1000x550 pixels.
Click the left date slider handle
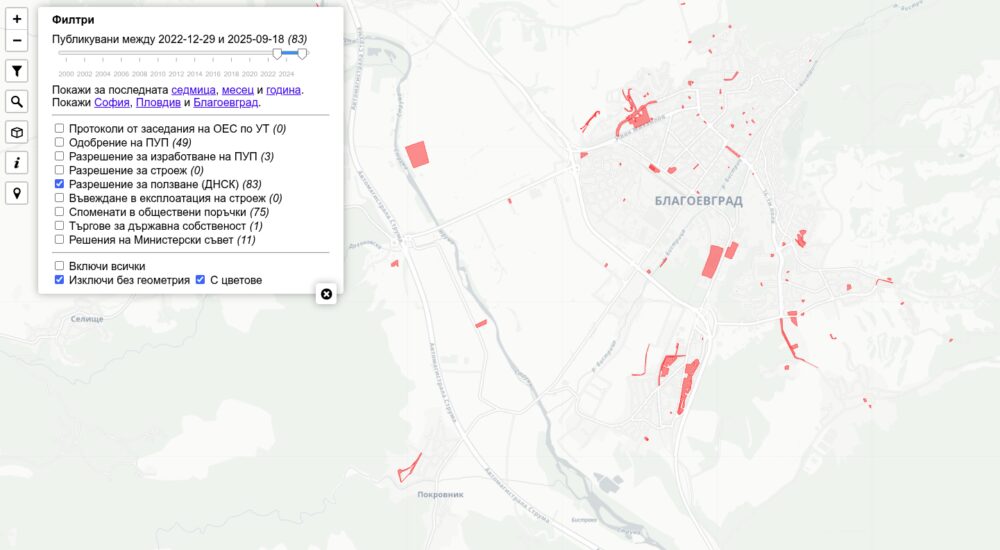tap(277, 54)
